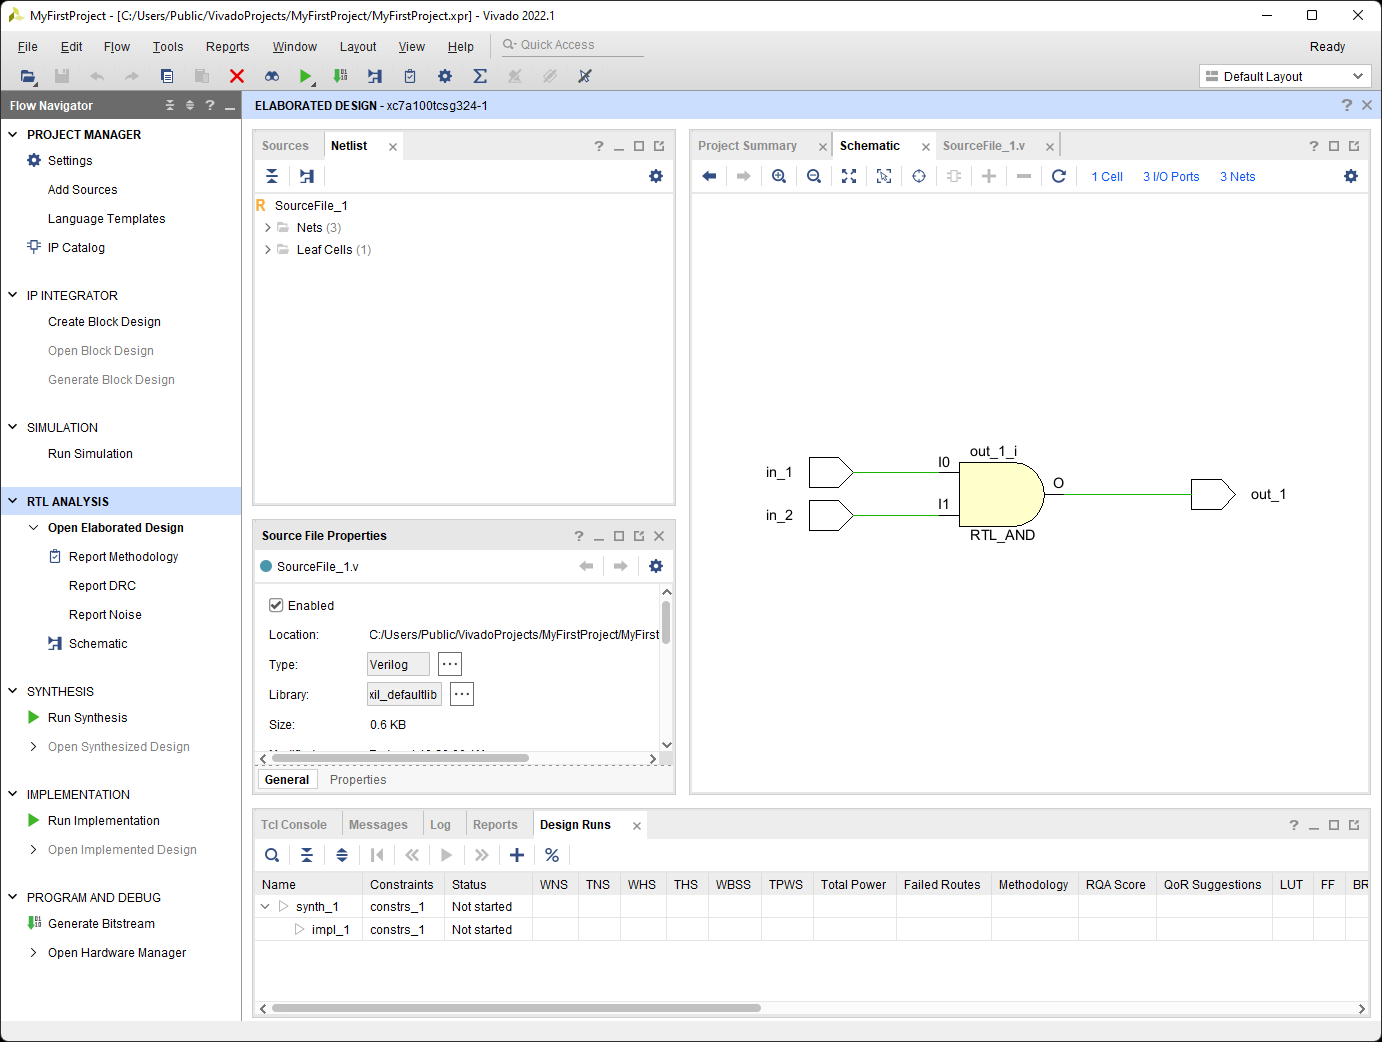This screenshot has width=1382, height=1042.
Task: Create new design run plus icon
Action: click(517, 855)
